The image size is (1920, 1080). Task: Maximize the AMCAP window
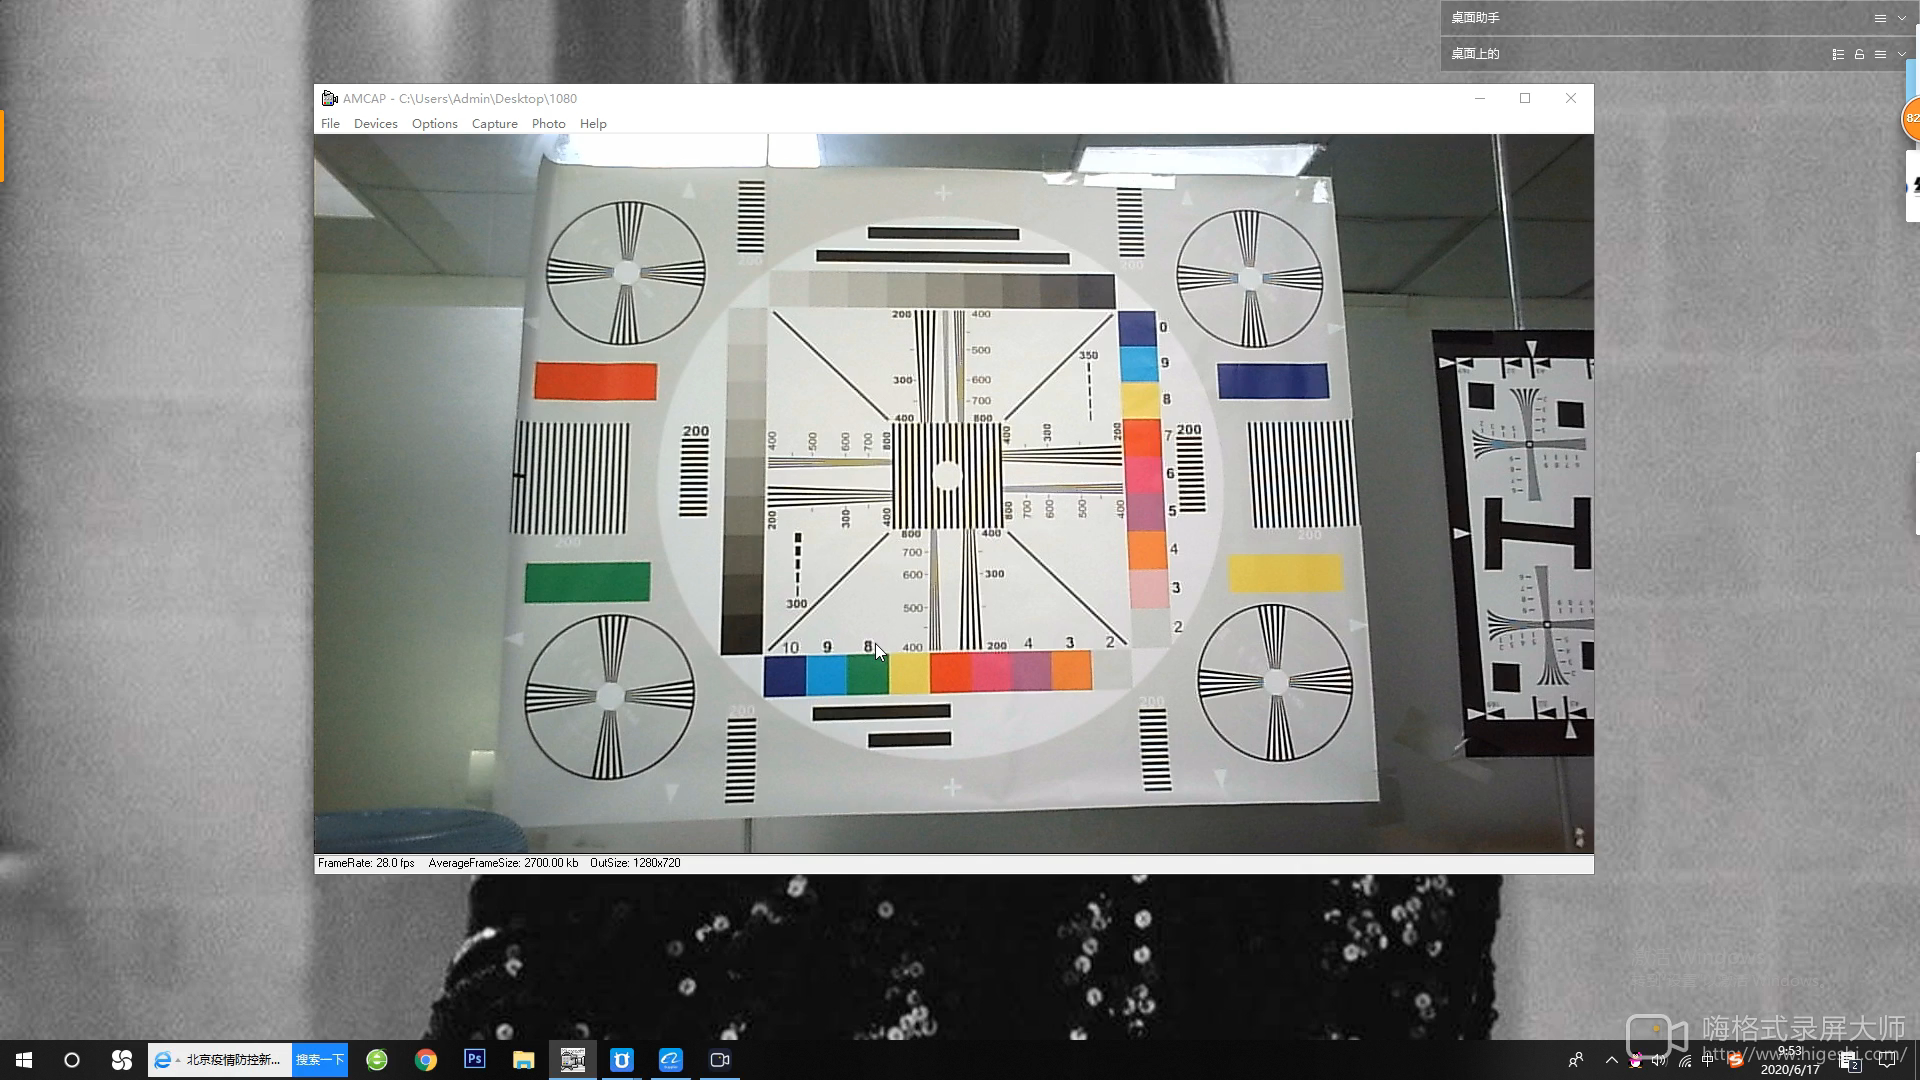tap(1525, 98)
